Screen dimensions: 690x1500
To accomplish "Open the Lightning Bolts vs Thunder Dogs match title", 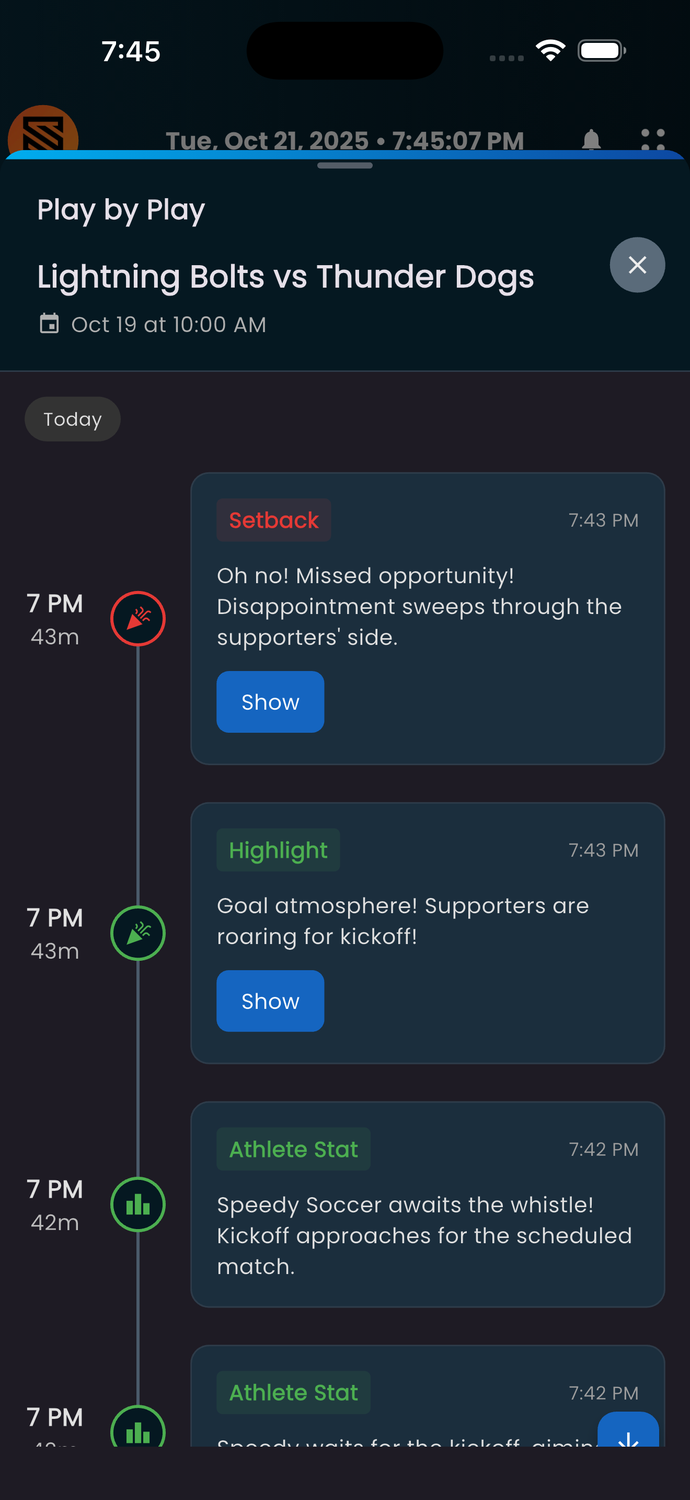I will click(285, 277).
